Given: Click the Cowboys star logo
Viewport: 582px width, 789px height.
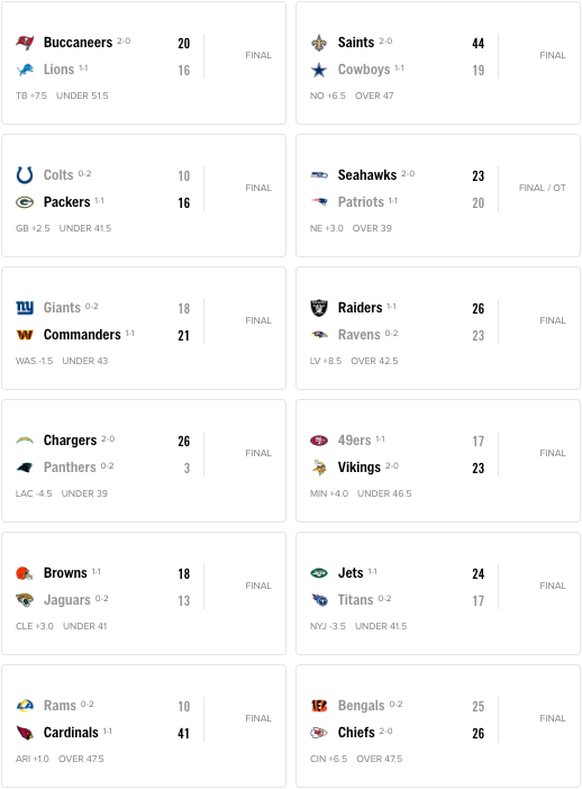Looking at the screenshot, I should click(319, 70).
